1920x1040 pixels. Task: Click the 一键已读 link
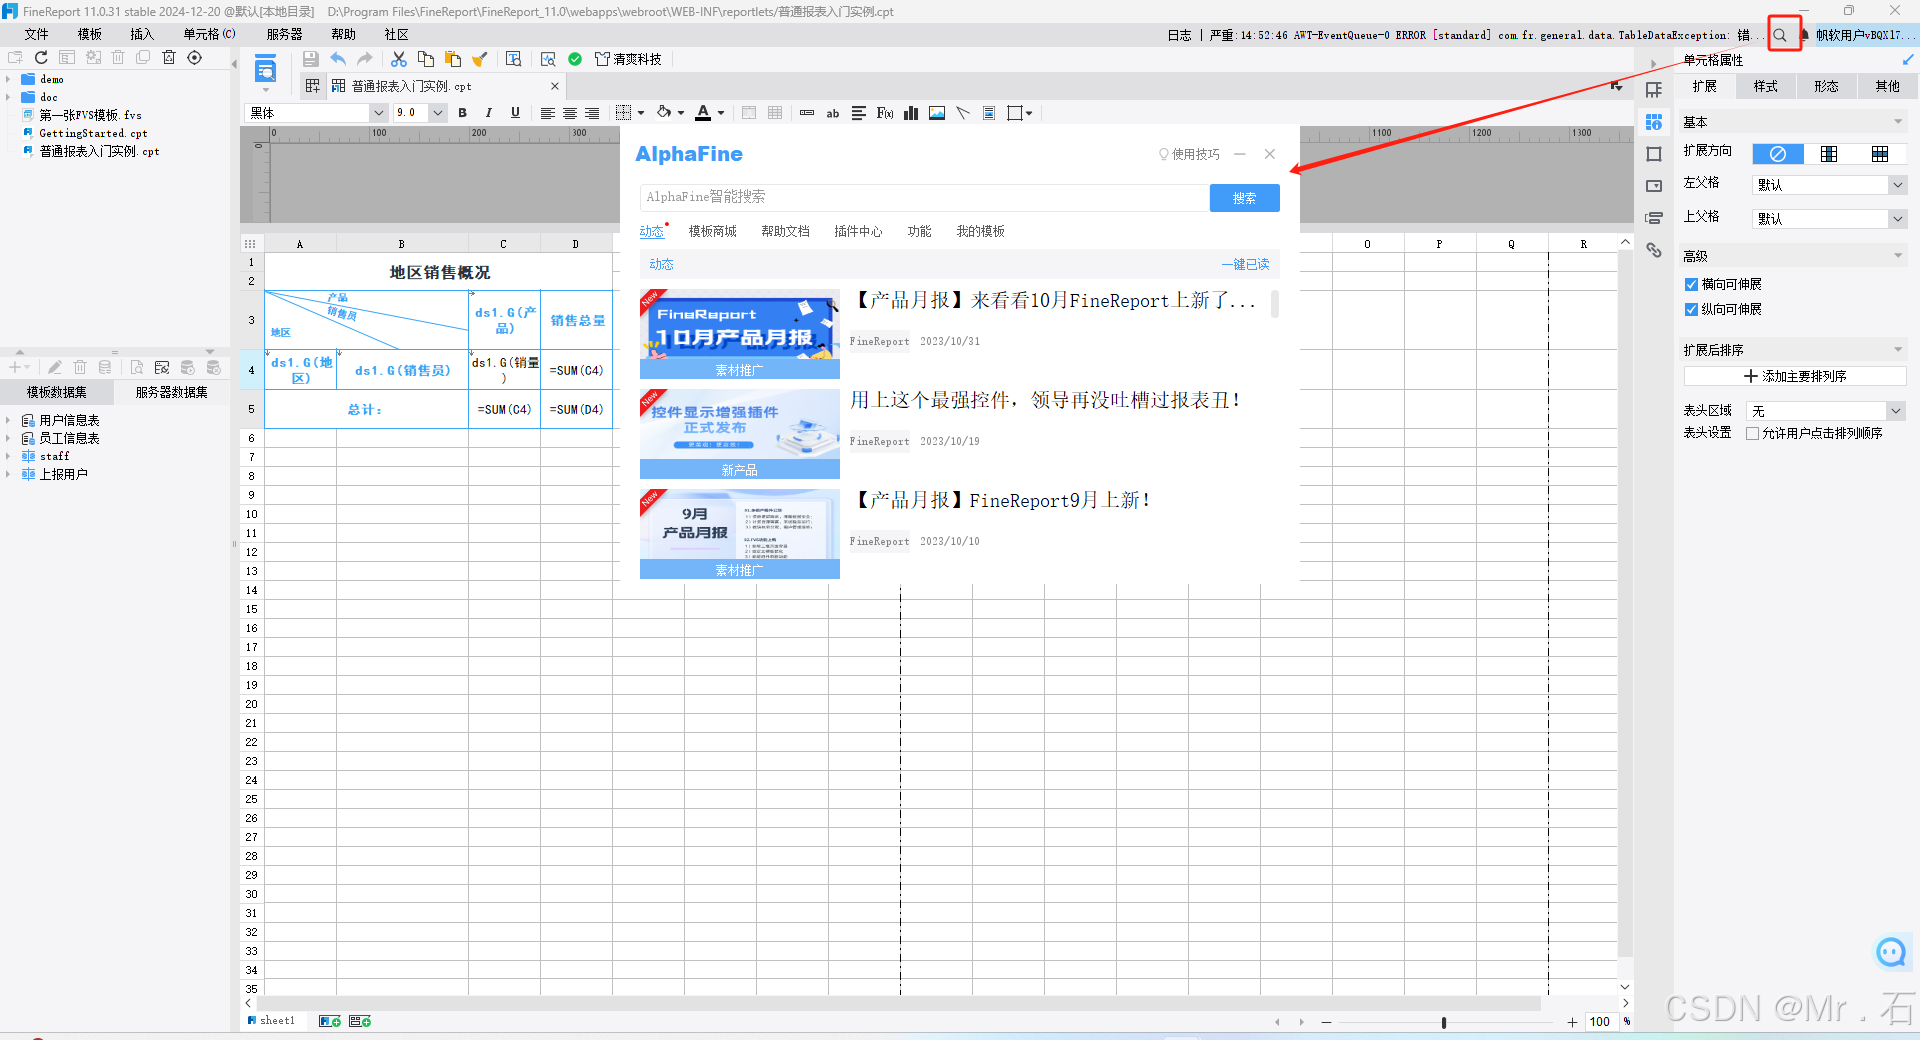point(1245,265)
